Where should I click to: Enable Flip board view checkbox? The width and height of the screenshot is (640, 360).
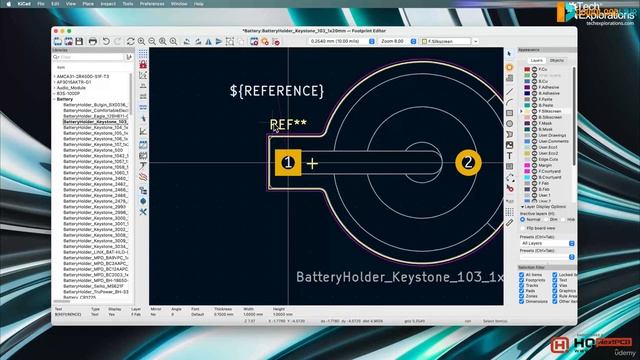pos(522,228)
